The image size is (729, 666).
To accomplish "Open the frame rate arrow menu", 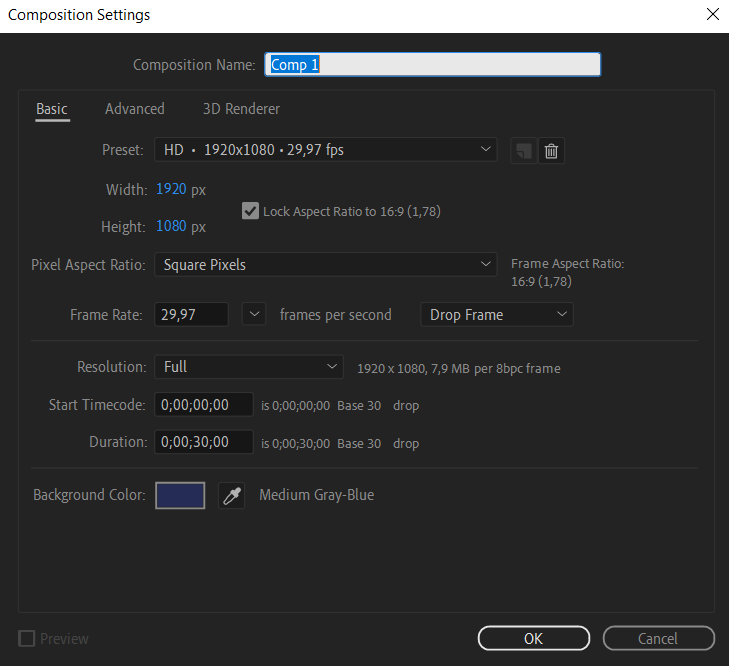I will coord(254,314).
